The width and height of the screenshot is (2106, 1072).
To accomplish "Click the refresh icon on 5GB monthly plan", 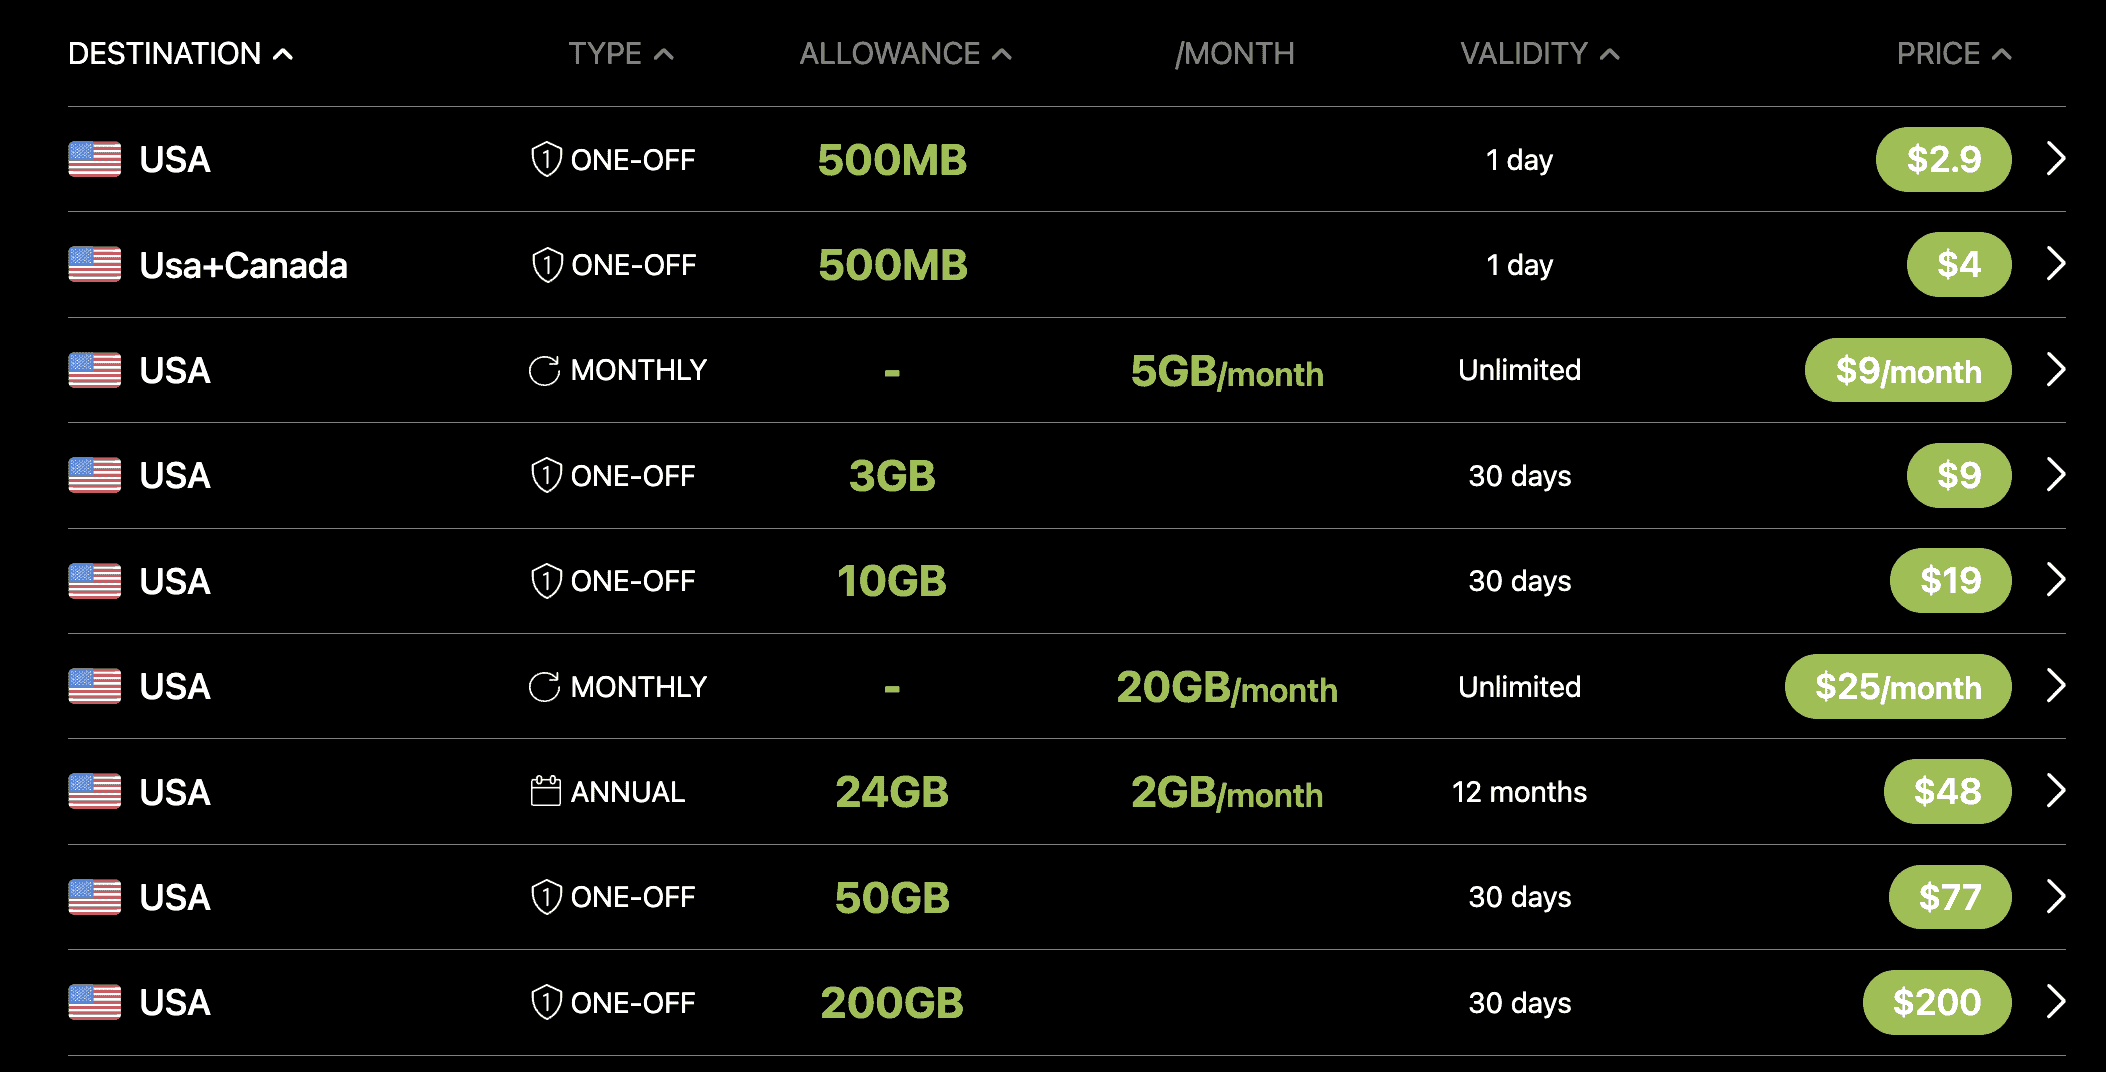I will click(544, 371).
